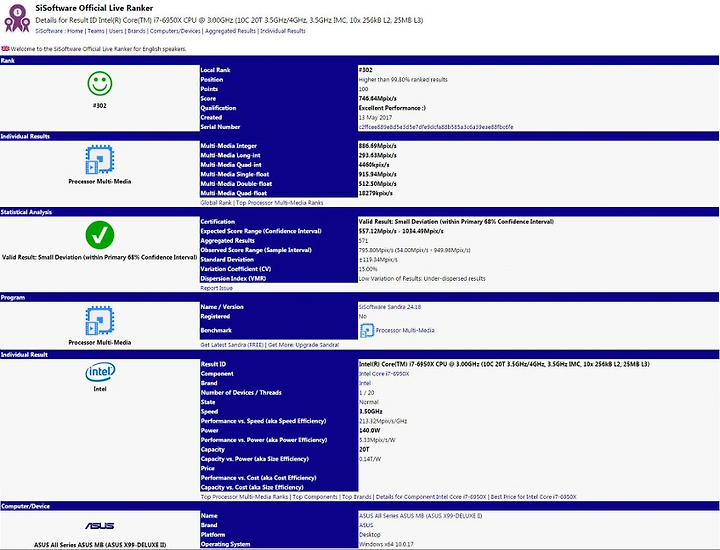Click the Intel brand logo
This screenshot has height=550, width=720.
(100, 372)
